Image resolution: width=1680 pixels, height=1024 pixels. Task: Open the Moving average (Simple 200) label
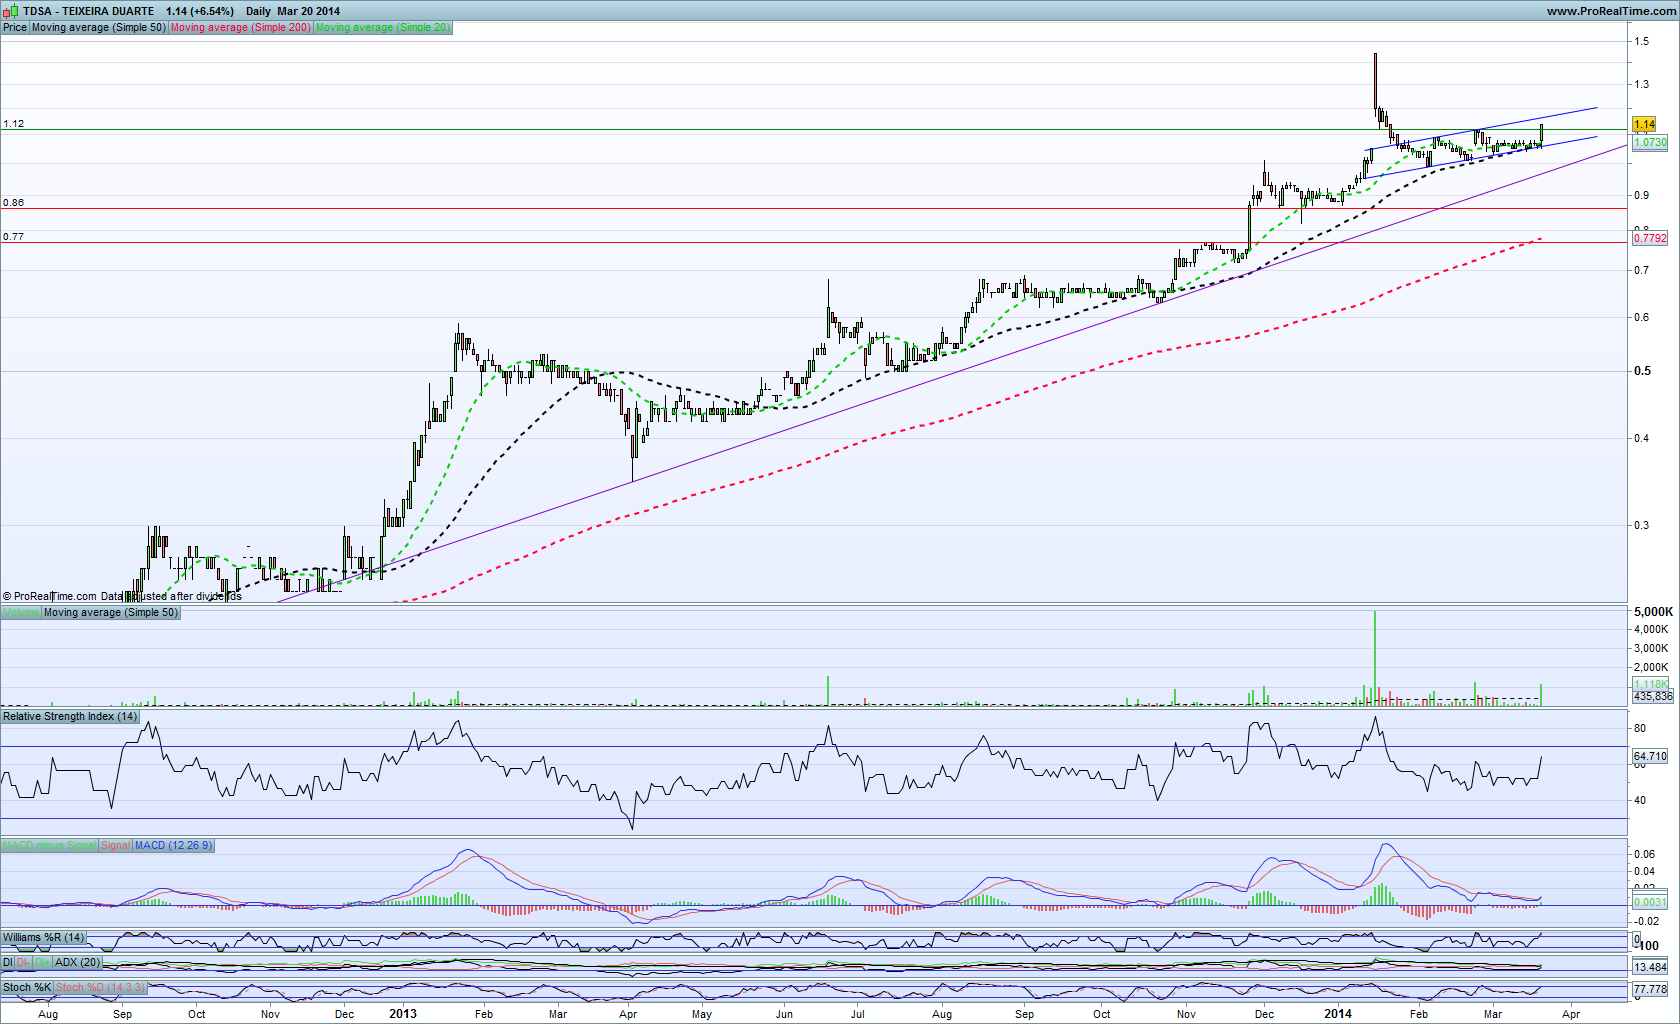(x=241, y=28)
